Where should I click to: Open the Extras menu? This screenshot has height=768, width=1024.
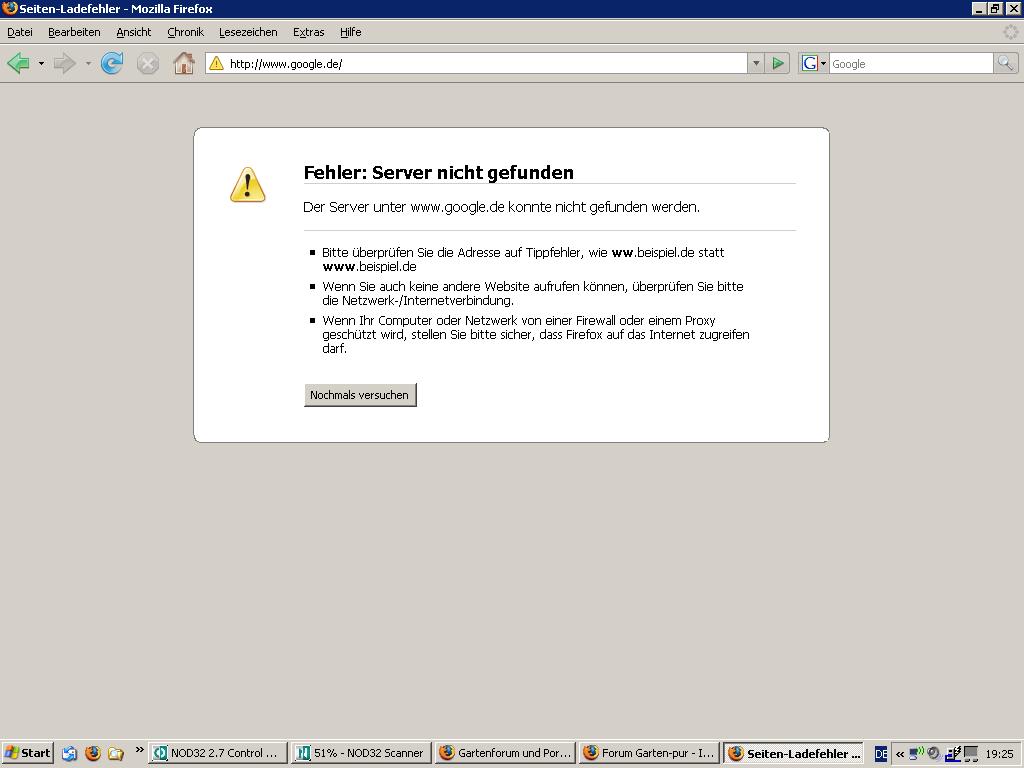tap(308, 32)
